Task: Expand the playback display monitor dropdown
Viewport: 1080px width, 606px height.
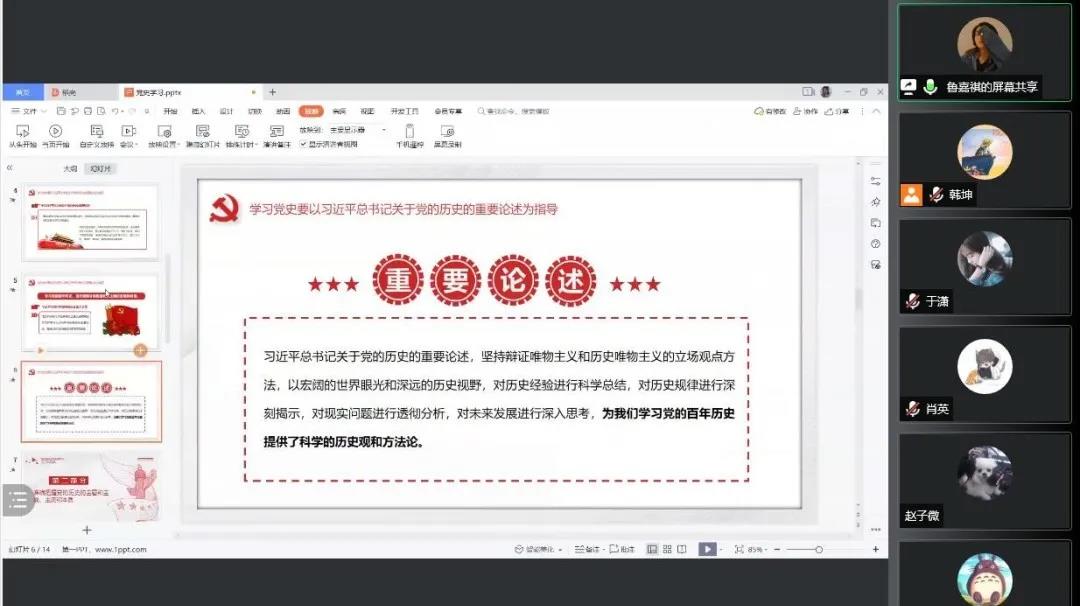Action: [x=383, y=130]
